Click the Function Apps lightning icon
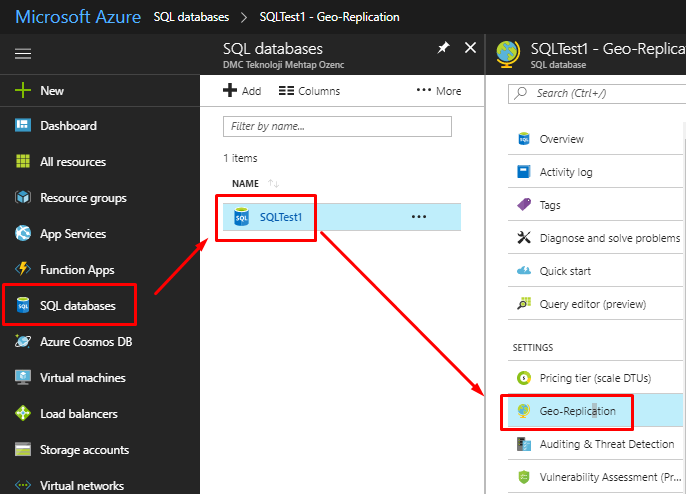Viewport: 686px width, 494px height. tap(23, 269)
